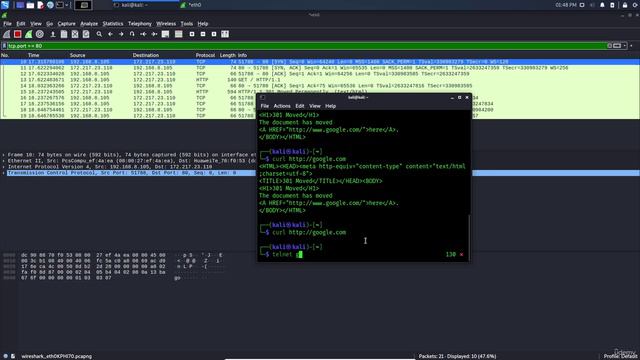Open expert information indicator in status bar
This screenshot has height=360, width=640.
pos(5,356)
